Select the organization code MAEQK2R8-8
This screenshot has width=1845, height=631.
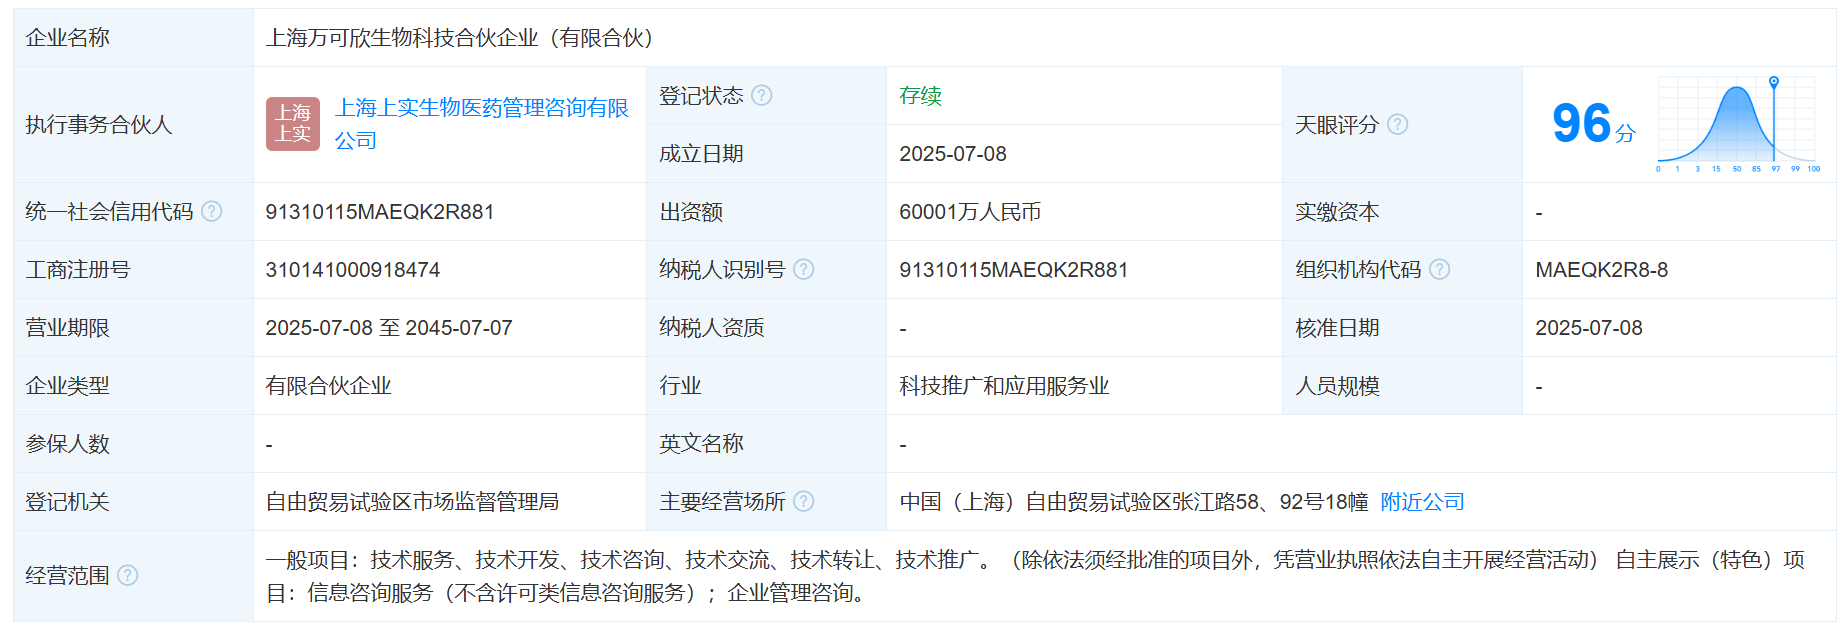tap(1602, 270)
